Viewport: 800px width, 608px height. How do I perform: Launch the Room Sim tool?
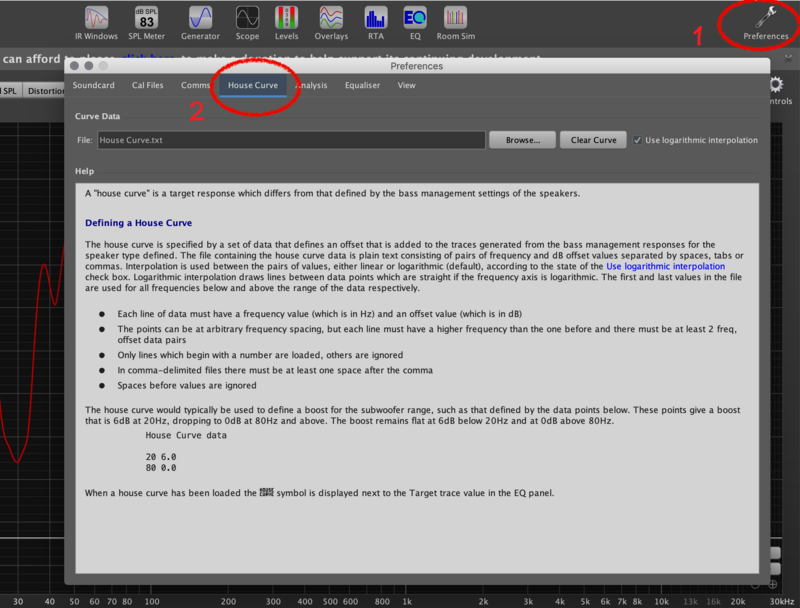tap(455, 20)
